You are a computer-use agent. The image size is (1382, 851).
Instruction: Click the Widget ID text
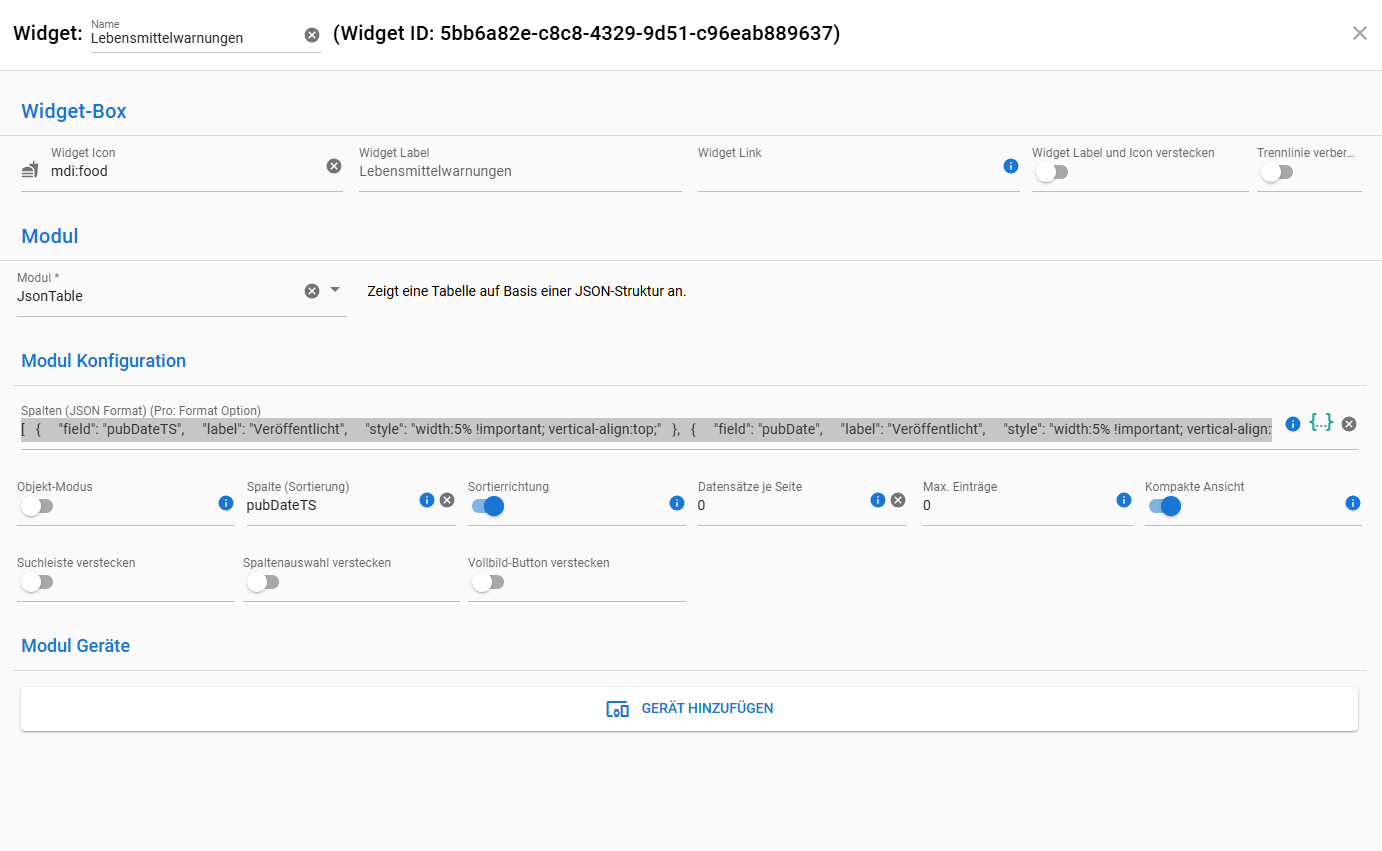587,34
